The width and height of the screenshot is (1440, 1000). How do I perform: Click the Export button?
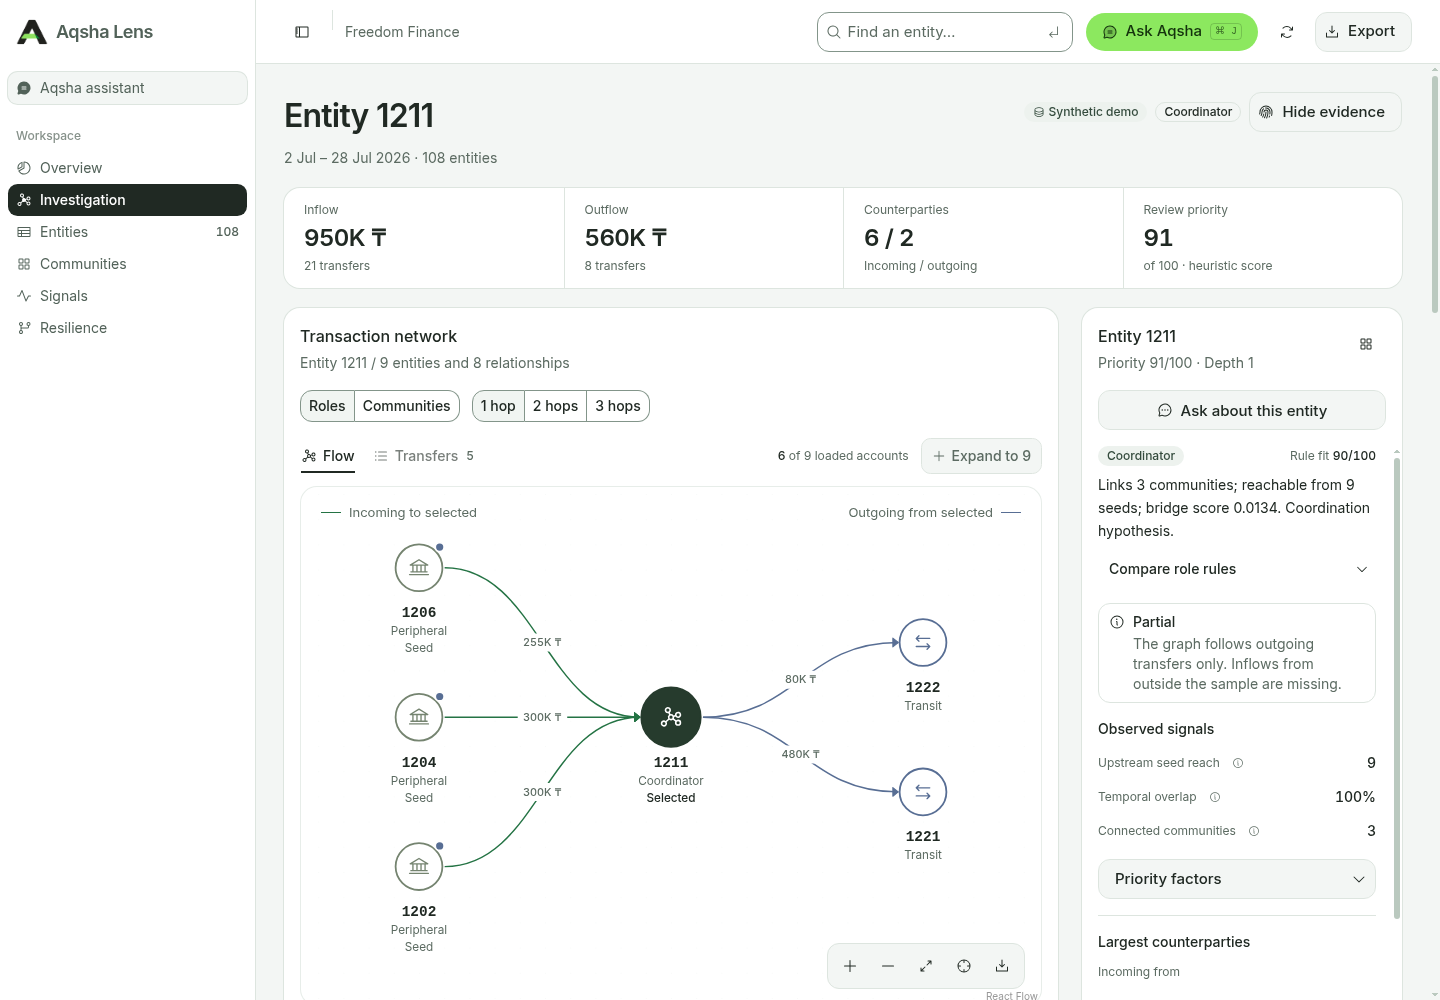click(x=1362, y=32)
